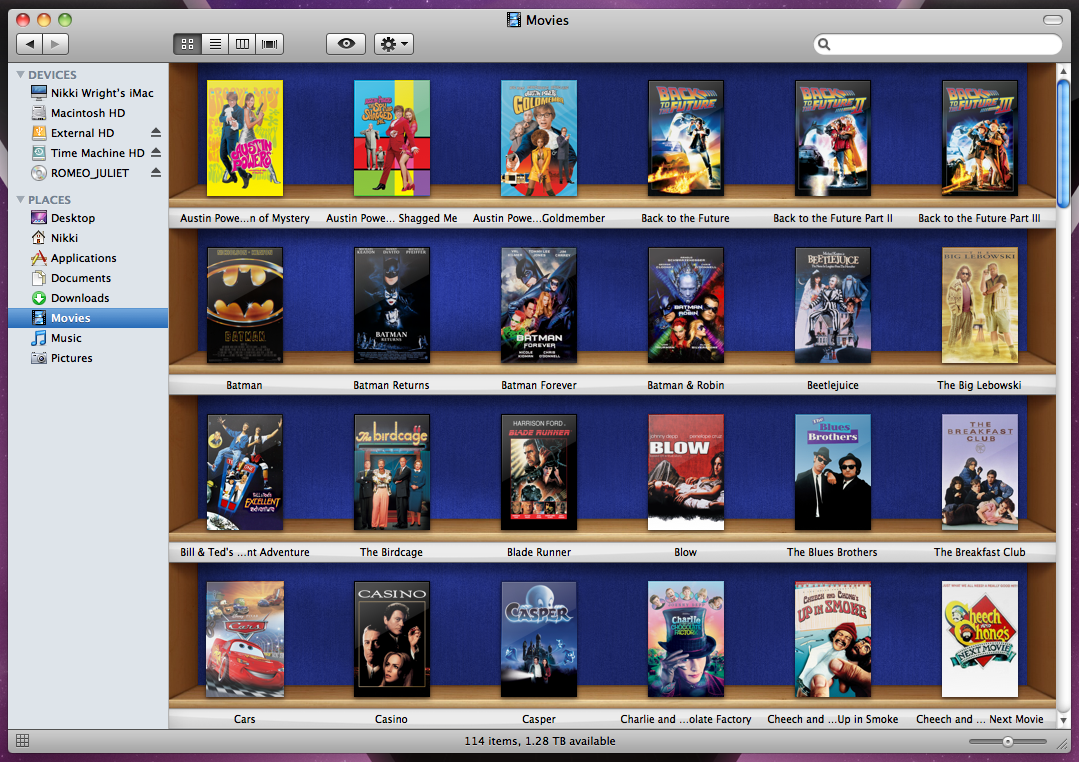Click the 'Batman Returns' file name label
1079x762 pixels.
coord(392,385)
